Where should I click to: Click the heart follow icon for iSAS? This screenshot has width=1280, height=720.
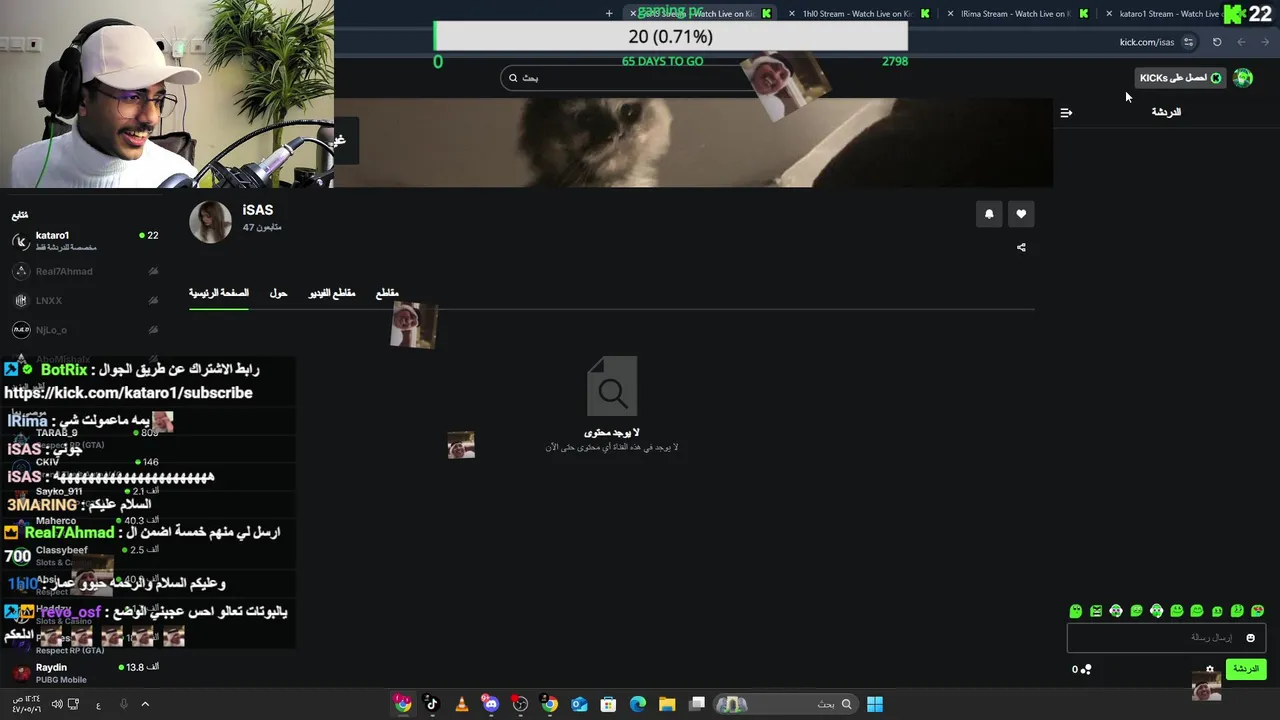[1021, 214]
